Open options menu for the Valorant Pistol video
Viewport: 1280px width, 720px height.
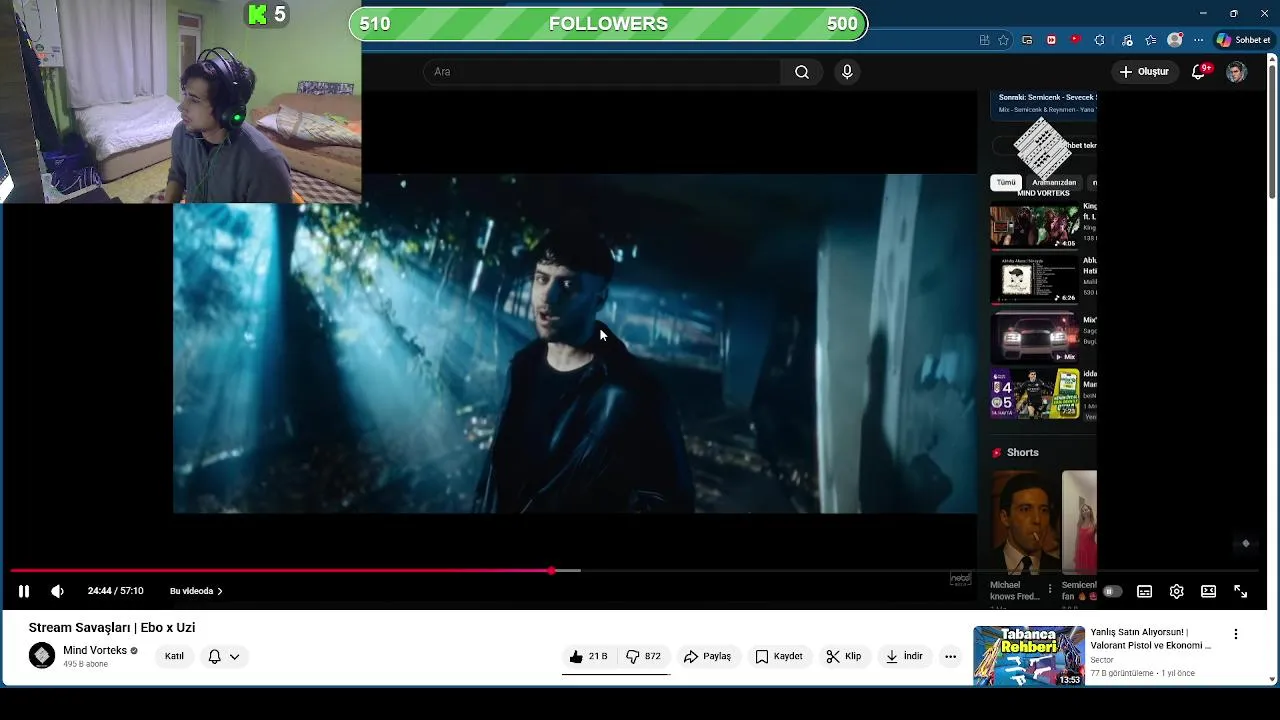1236,634
